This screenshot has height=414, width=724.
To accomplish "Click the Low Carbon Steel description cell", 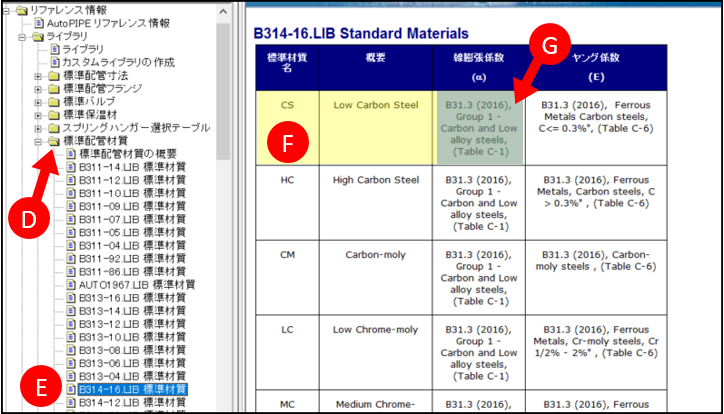I will coord(375,128).
